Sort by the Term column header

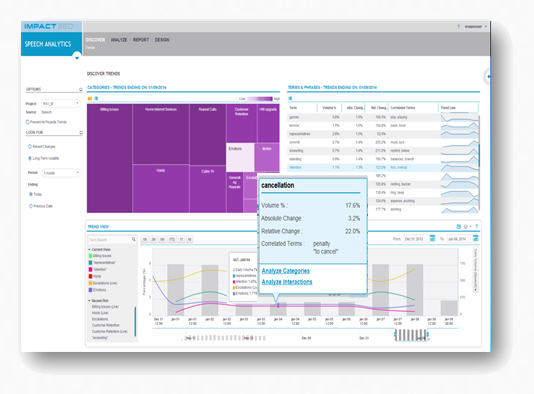(302, 108)
